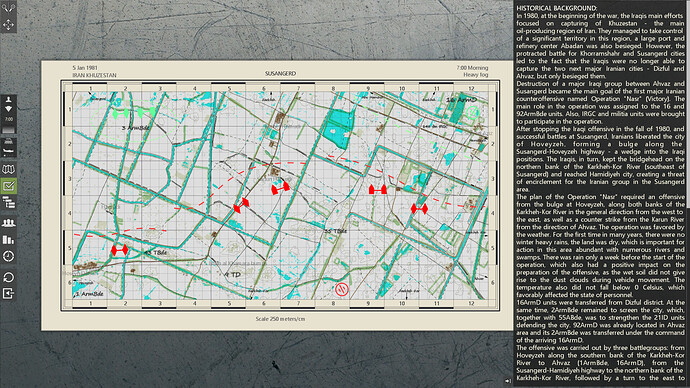Click the speaker icon below the text panel
Viewport: 690px width, 388px height.
pyautogui.click(x=508, y=381)
